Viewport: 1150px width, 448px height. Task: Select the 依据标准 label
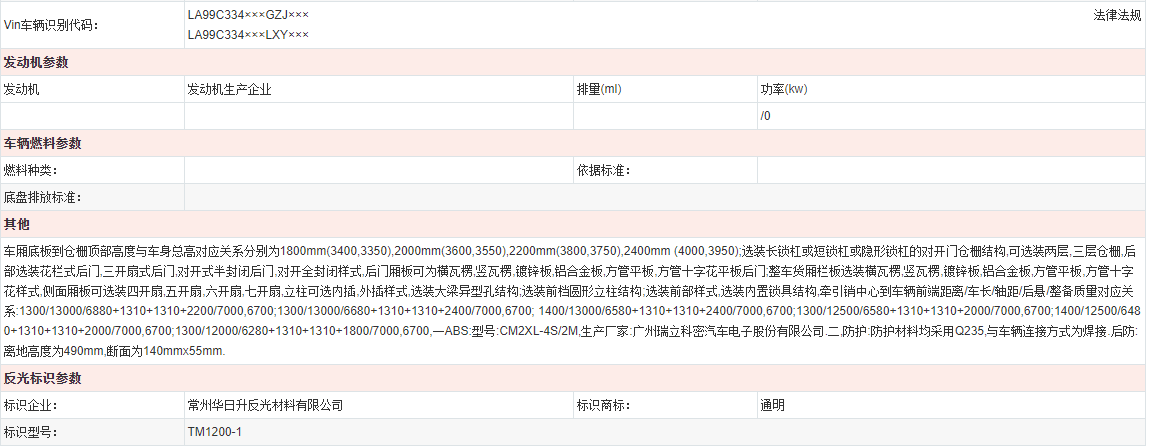(604, 170)
